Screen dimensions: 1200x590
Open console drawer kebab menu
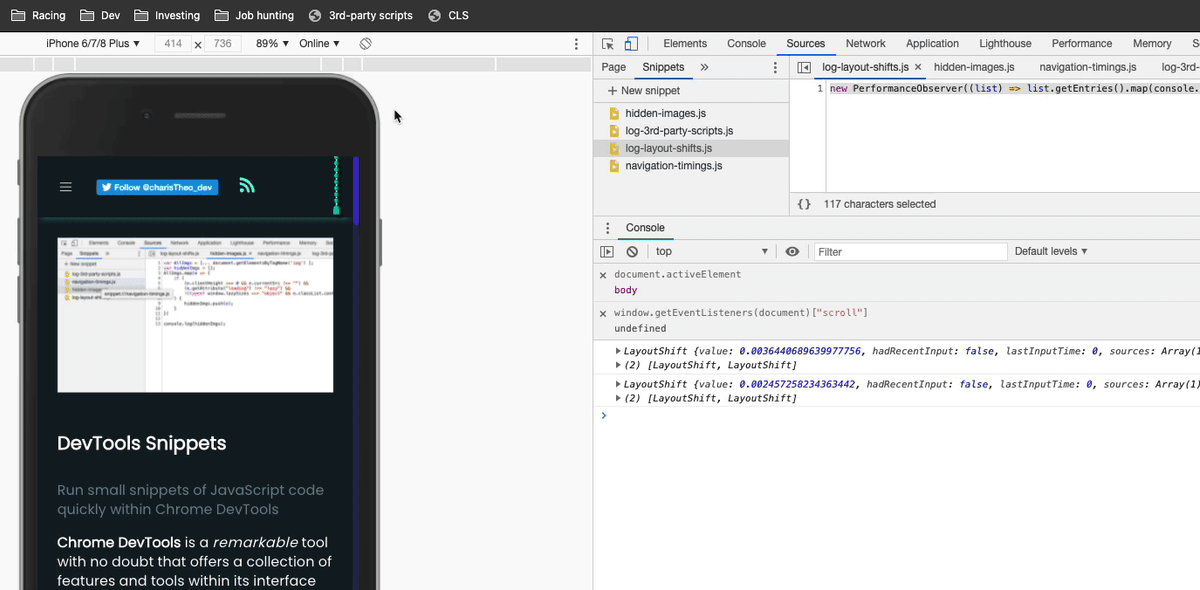pyautogui.click(x=608, y=228)
